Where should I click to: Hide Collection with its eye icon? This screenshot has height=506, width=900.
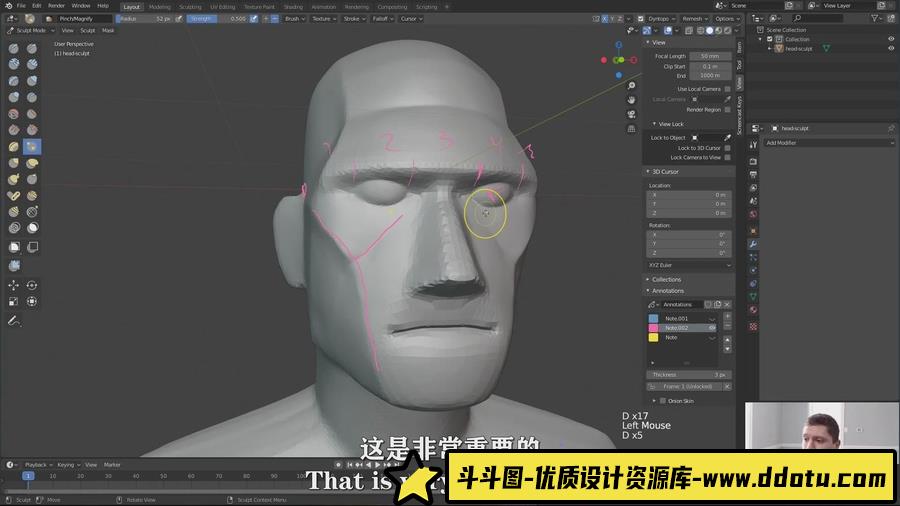[x=891, y=39]
